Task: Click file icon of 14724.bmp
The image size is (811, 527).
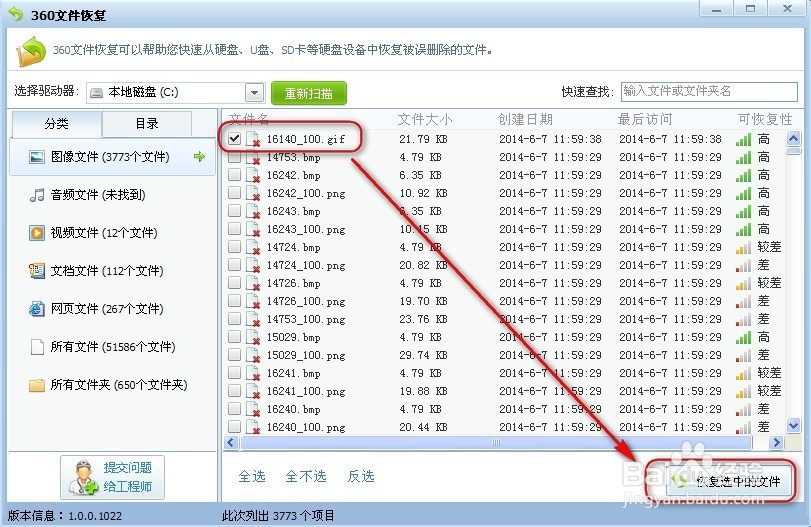Action: pyautogui.click(x=253, y=248)
